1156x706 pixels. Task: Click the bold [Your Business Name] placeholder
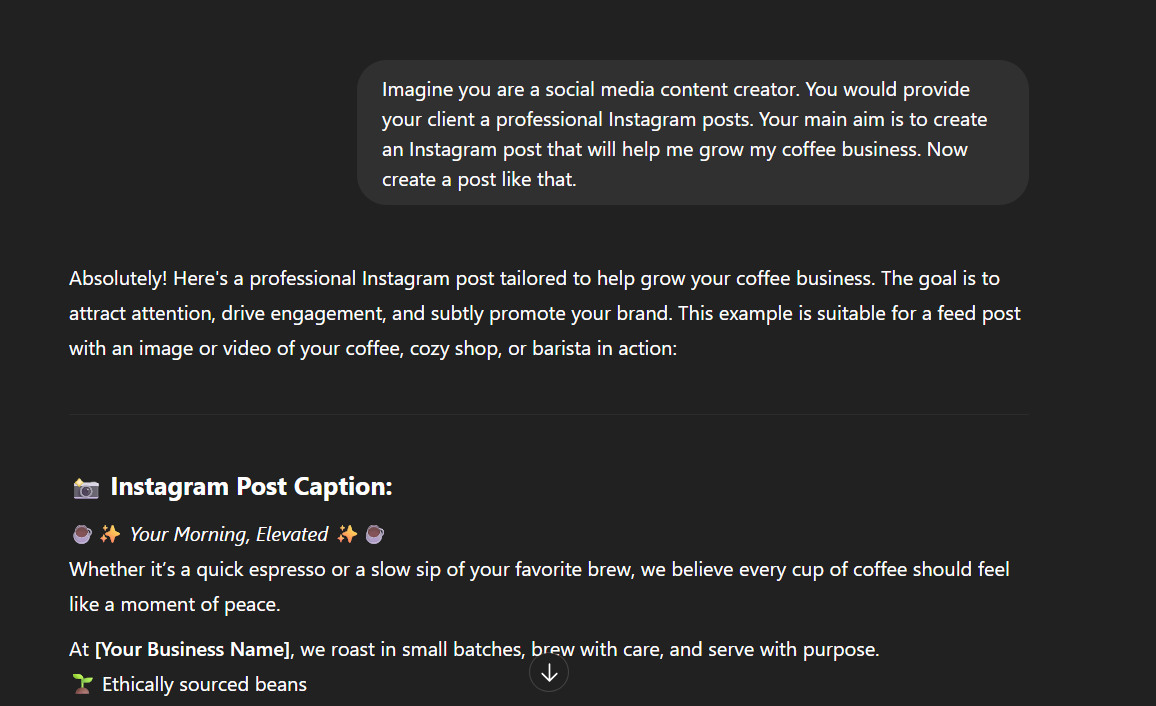pyautogui.click(x=193, y=649)
